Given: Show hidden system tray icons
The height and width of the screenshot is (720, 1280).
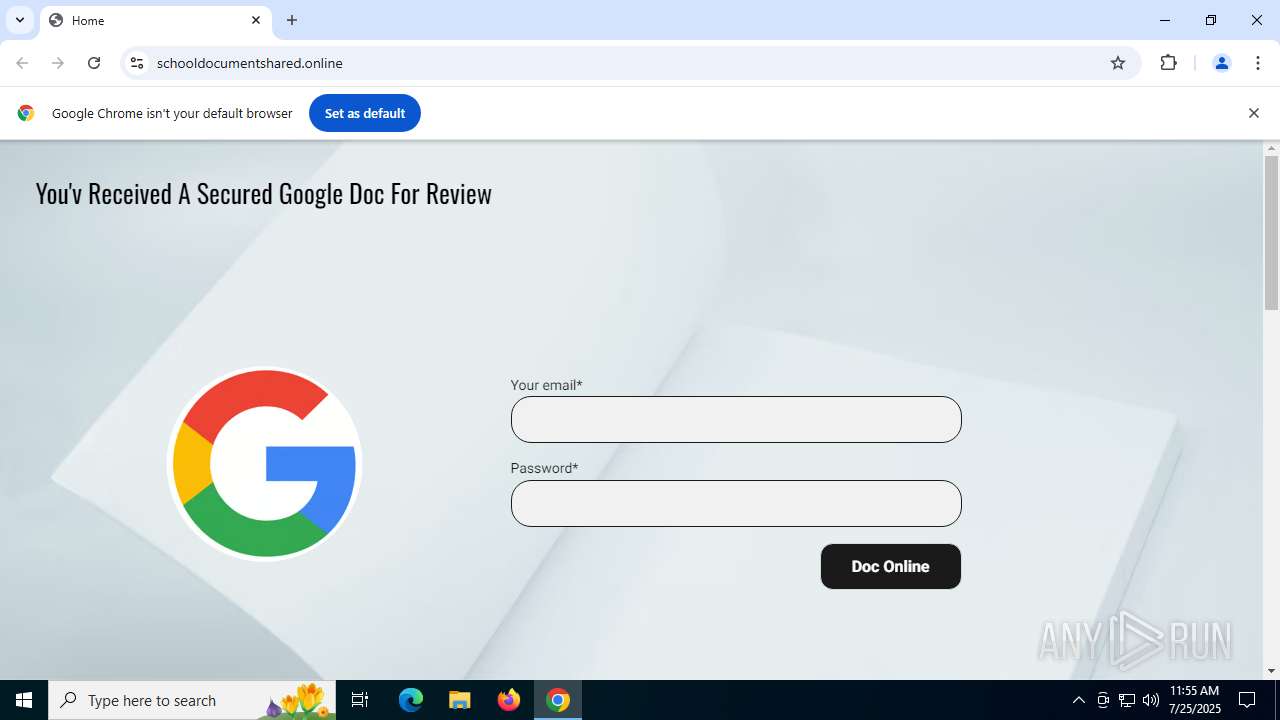Looking at the screenshot, I should tap(1078, 700).
